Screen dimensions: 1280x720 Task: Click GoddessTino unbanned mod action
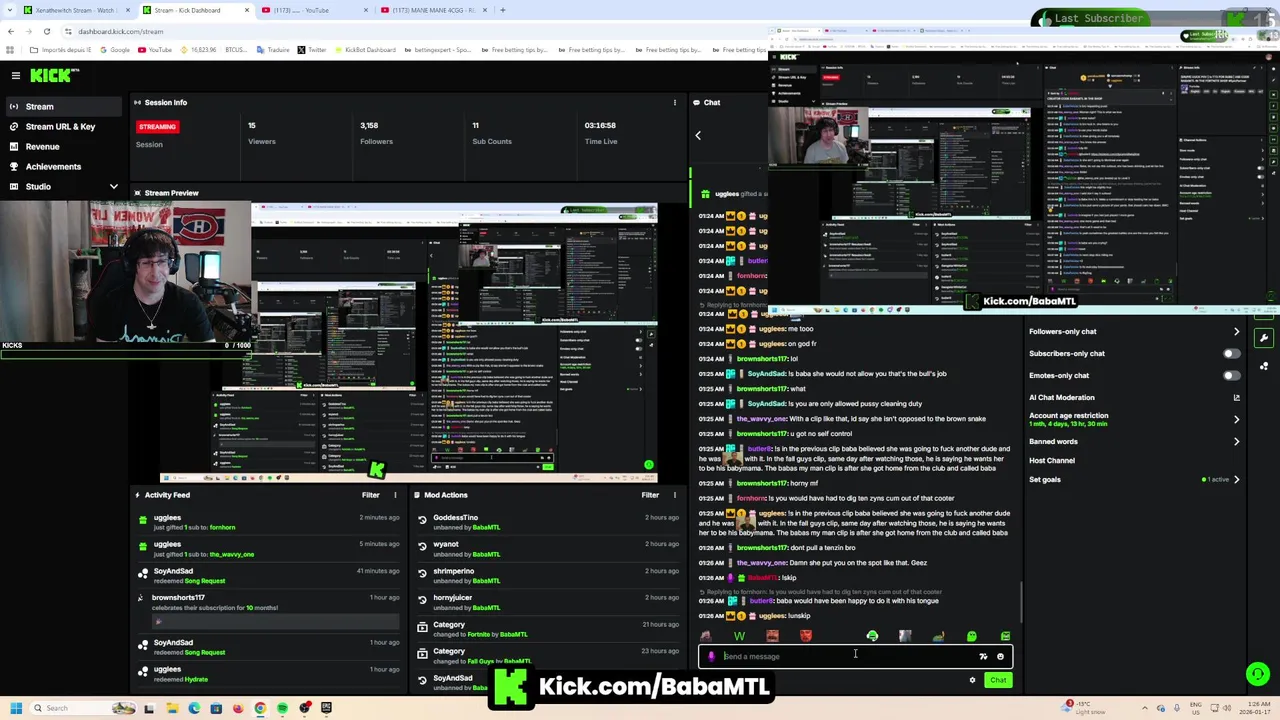pos(548,522)
